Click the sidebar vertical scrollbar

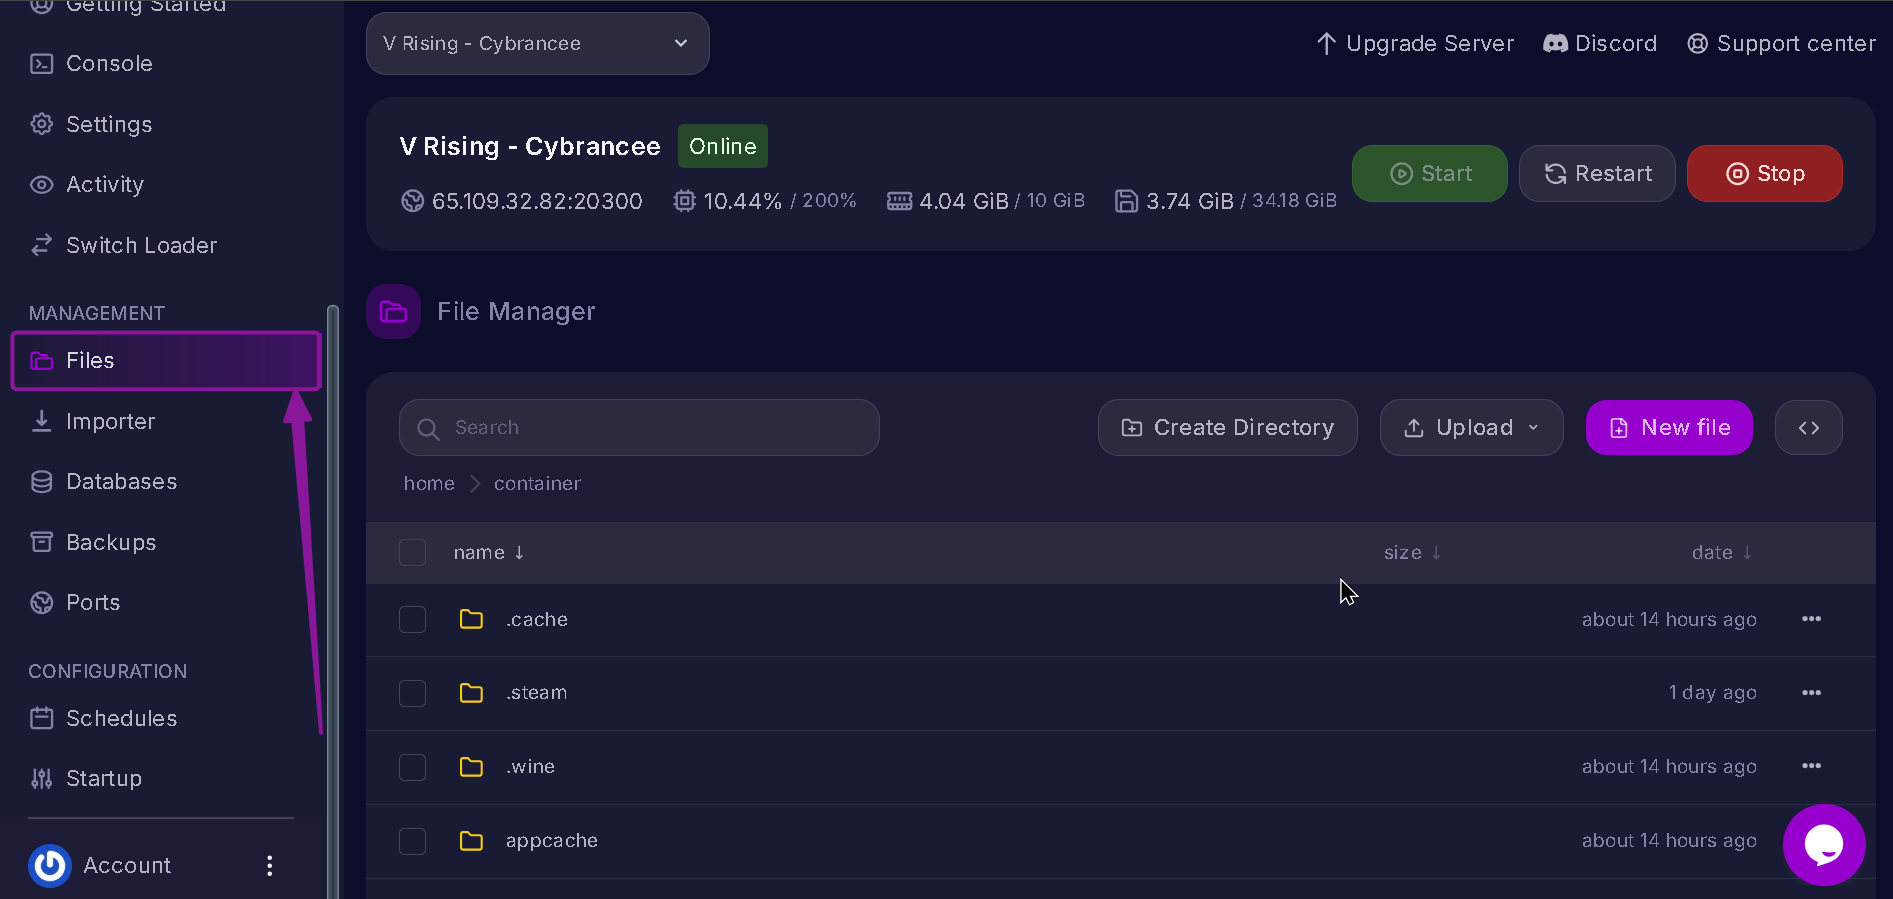(x=333, y=600)
